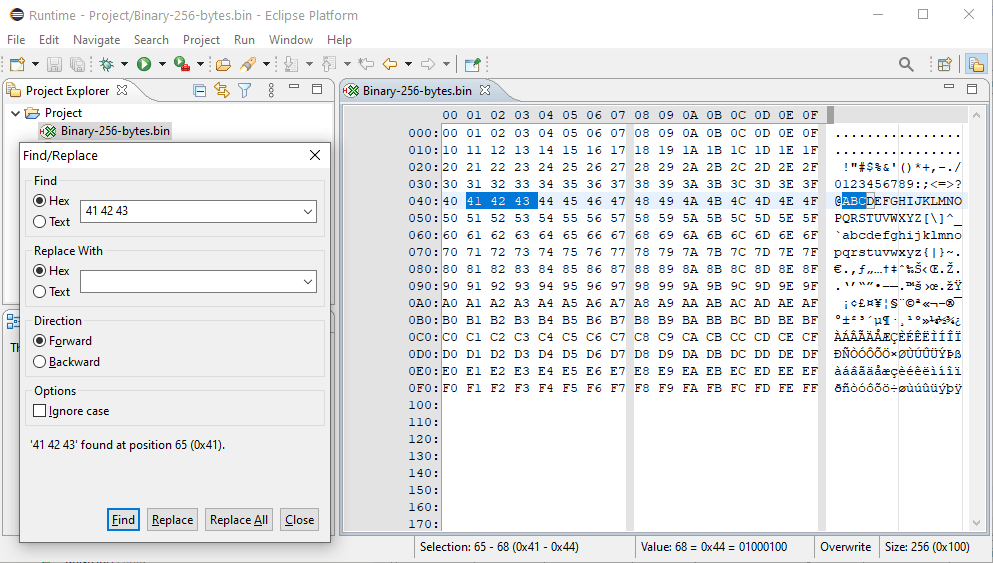Click the Next Annotation icon

pos(291,64)
